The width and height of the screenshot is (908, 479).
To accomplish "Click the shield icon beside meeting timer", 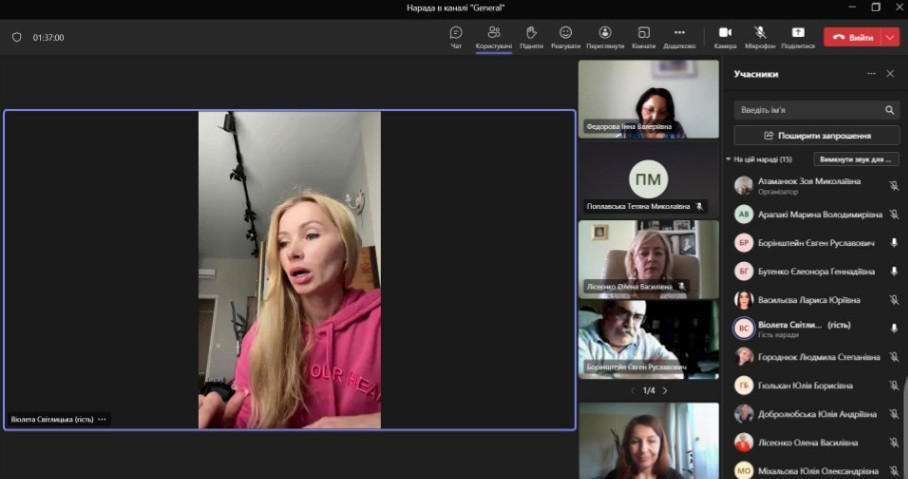I will tap(16, 37).
